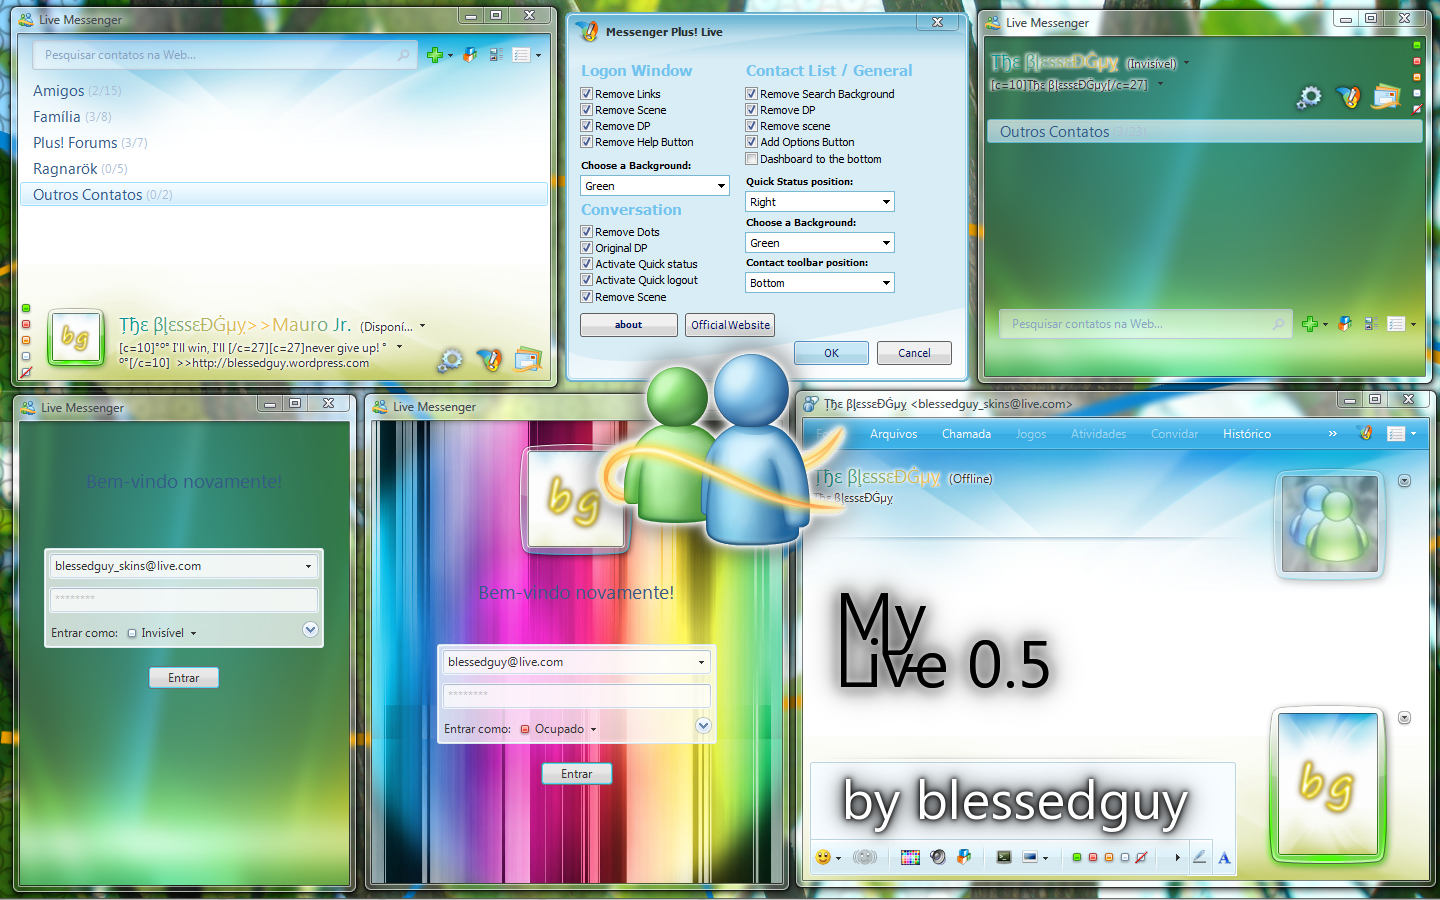This screenshot has width=1440, height=900.
Task: Open Contact List background dropdown showing Green
Action: (x=820, y=243)
